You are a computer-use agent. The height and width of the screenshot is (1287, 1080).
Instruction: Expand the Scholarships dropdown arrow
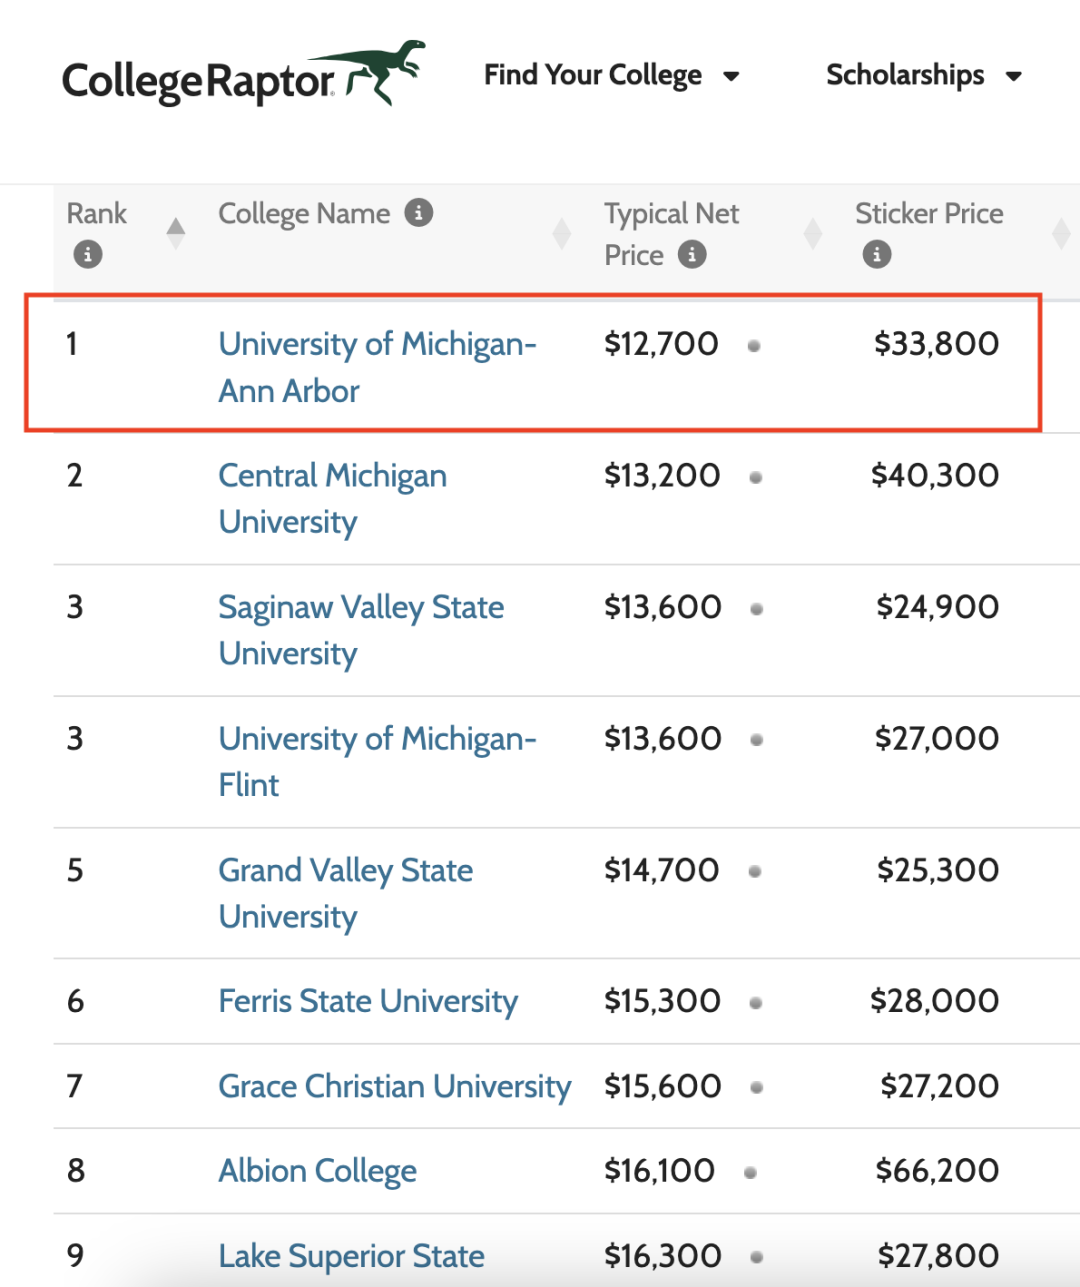coord(1013,76)
